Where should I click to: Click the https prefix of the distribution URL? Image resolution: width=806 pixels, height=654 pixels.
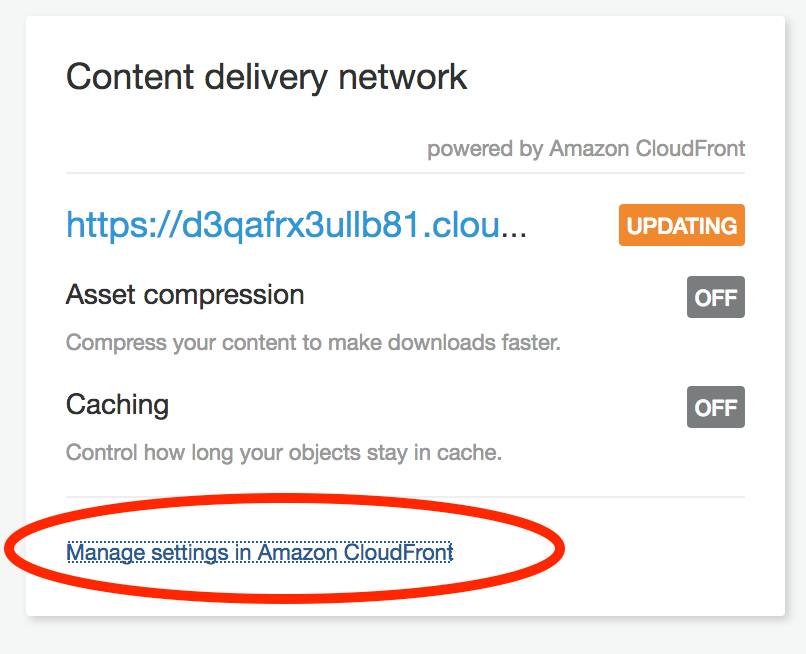pos(98,225)
